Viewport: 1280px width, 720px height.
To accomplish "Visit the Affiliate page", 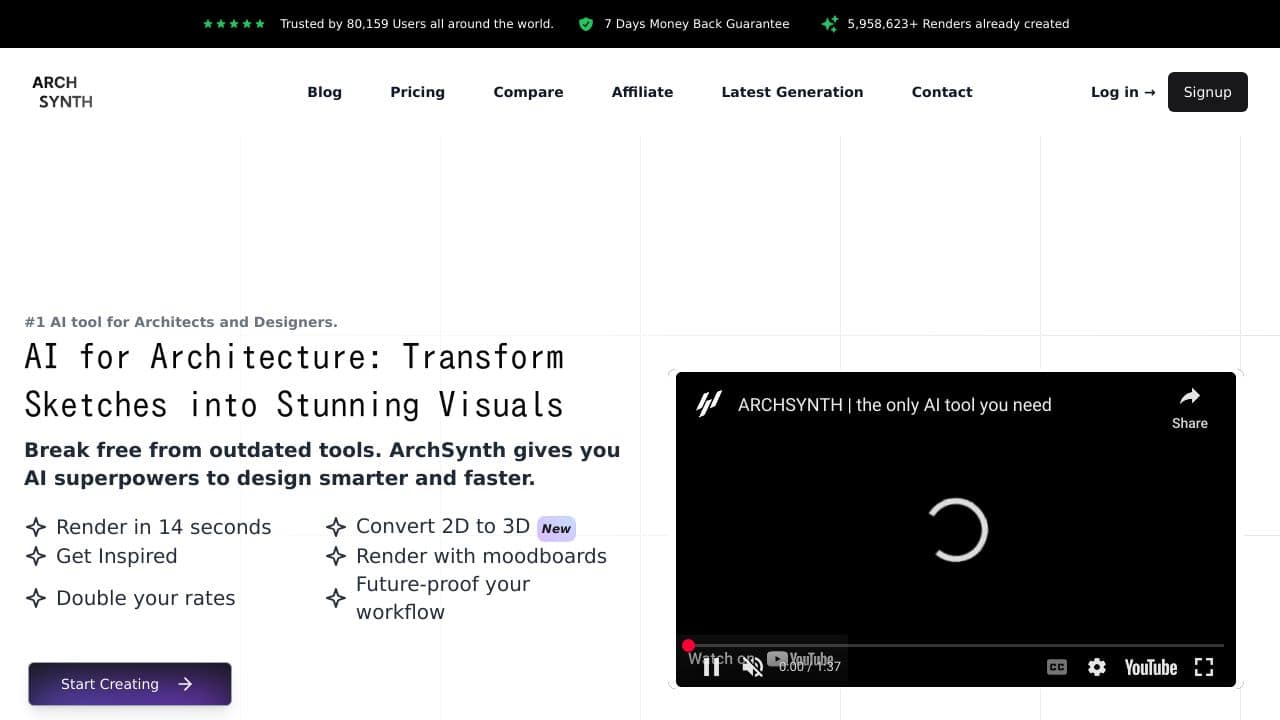I will pos(642,92).
